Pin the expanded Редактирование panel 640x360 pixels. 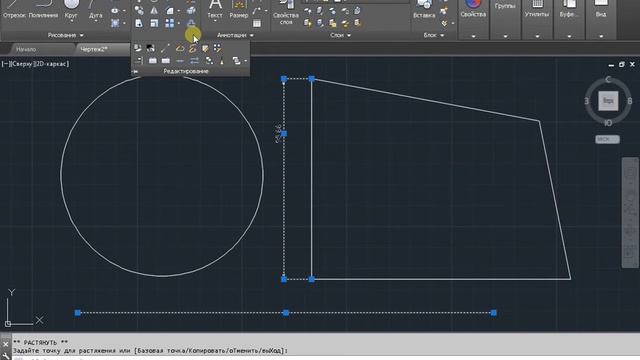(135, 71)
